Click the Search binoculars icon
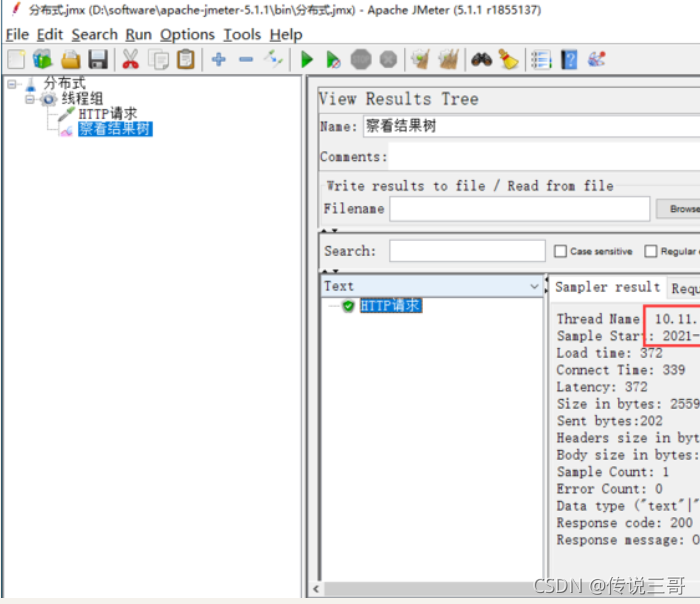 [481, 59]
